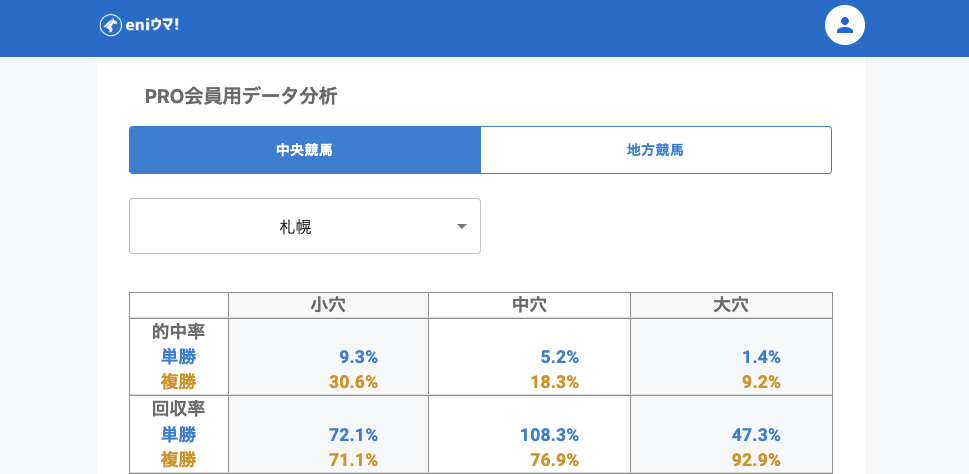The image size is (969, 474).
Task: Click the 的中率 row label
Action: tap(178, 331)
